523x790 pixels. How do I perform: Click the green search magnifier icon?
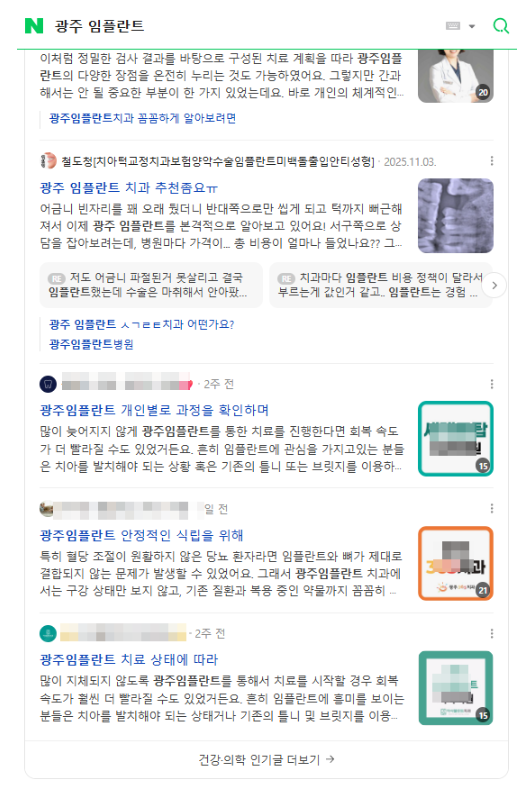[500, 26]
